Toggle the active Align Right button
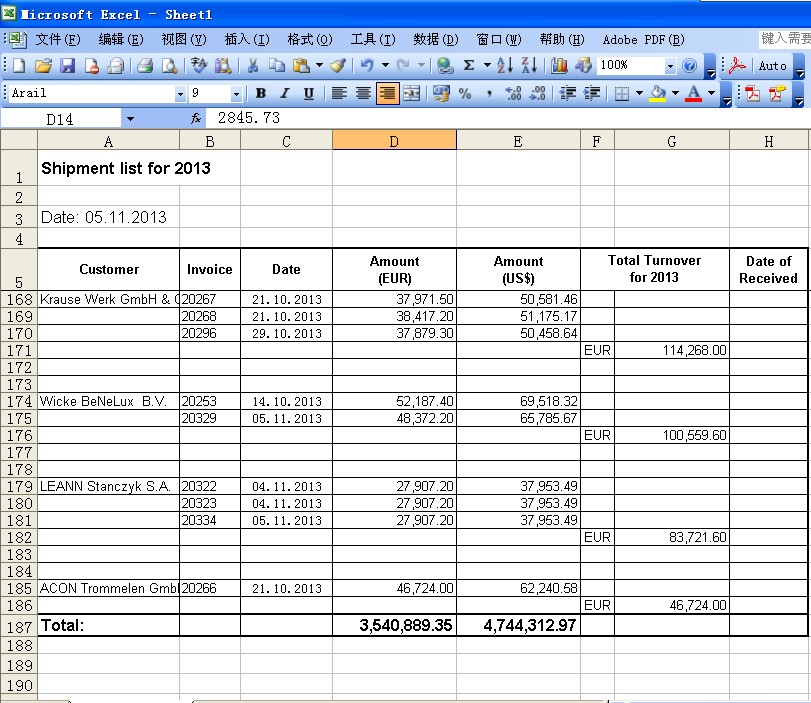This screenshot has width=811, height=703. pos(387,94)
